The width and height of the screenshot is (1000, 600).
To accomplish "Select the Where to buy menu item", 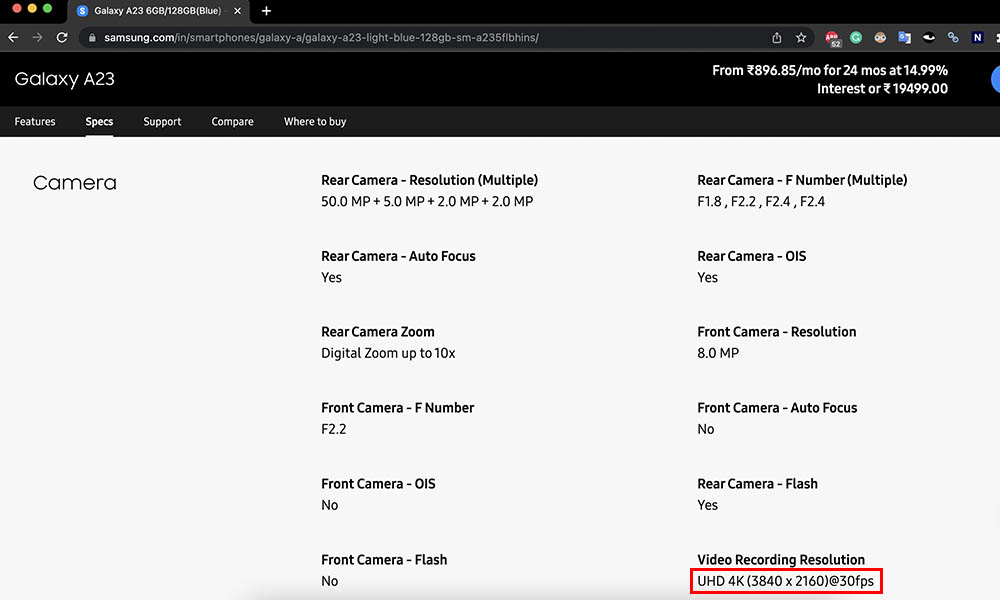I will [315, 121].
